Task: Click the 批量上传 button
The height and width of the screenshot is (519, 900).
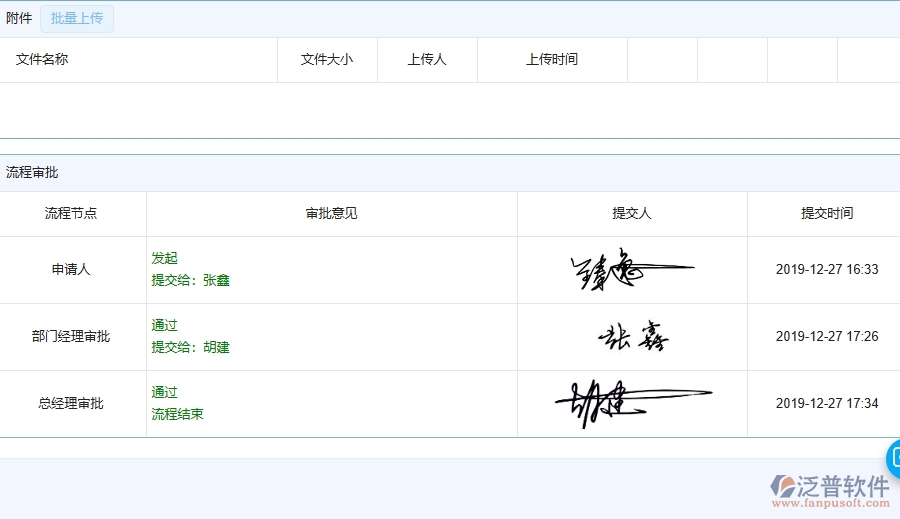Action: [x=77, y=19]
